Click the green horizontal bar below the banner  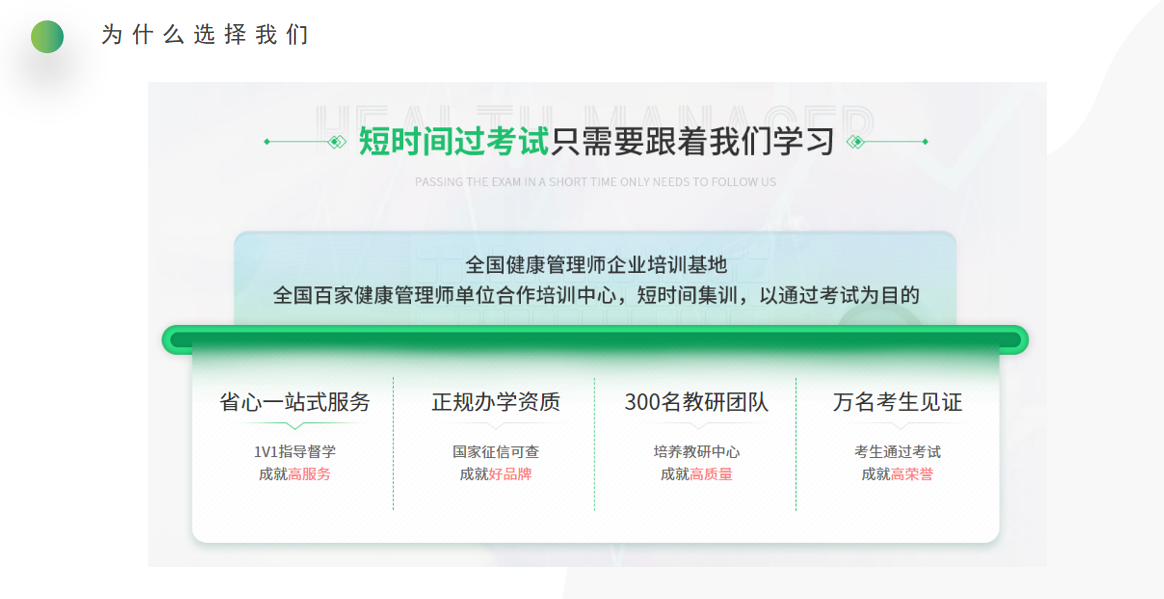pyautogui.click(x=595, y=340)
